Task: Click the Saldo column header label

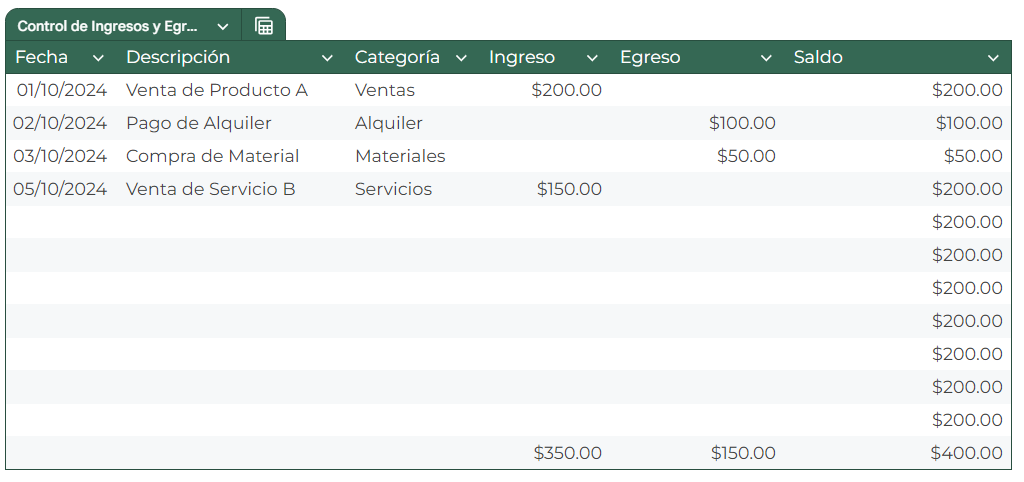Action: pos(818,57)
